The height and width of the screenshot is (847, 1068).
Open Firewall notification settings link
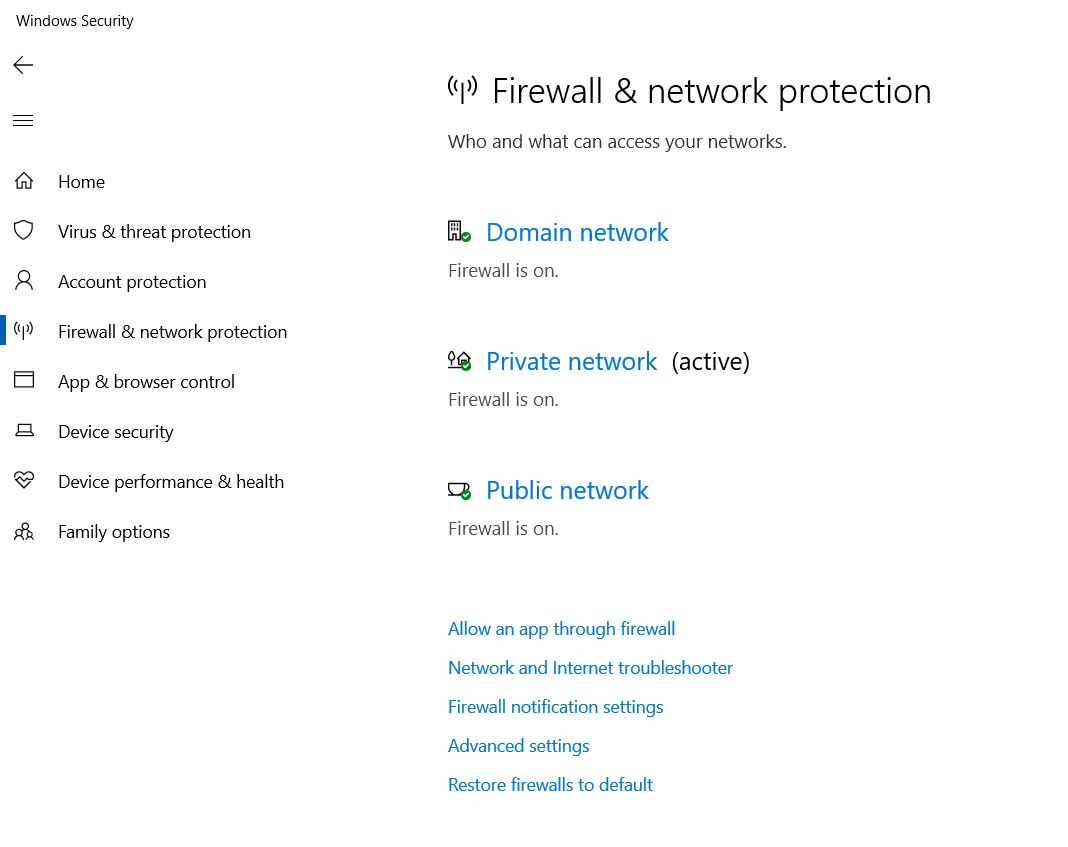555,707
